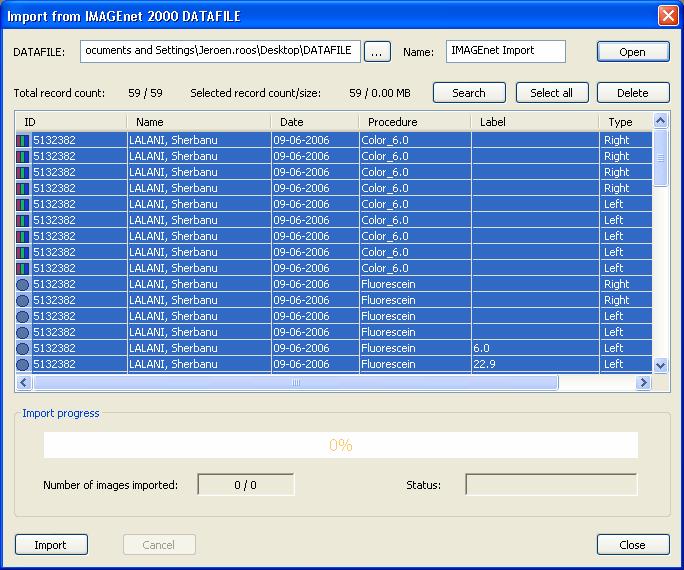Click the color icon of the first Color_6.0 Left row
The height and width of the screenshot is (570, 684).
[x=23, y=205]
